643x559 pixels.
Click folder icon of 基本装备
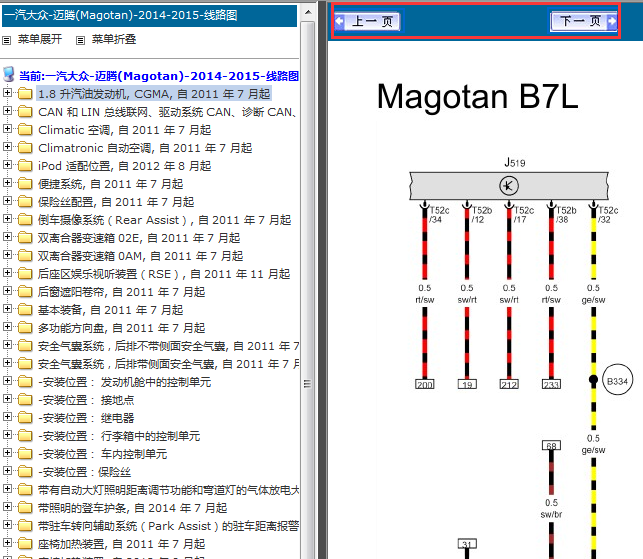pyautogui.click(x=25, y=310)
